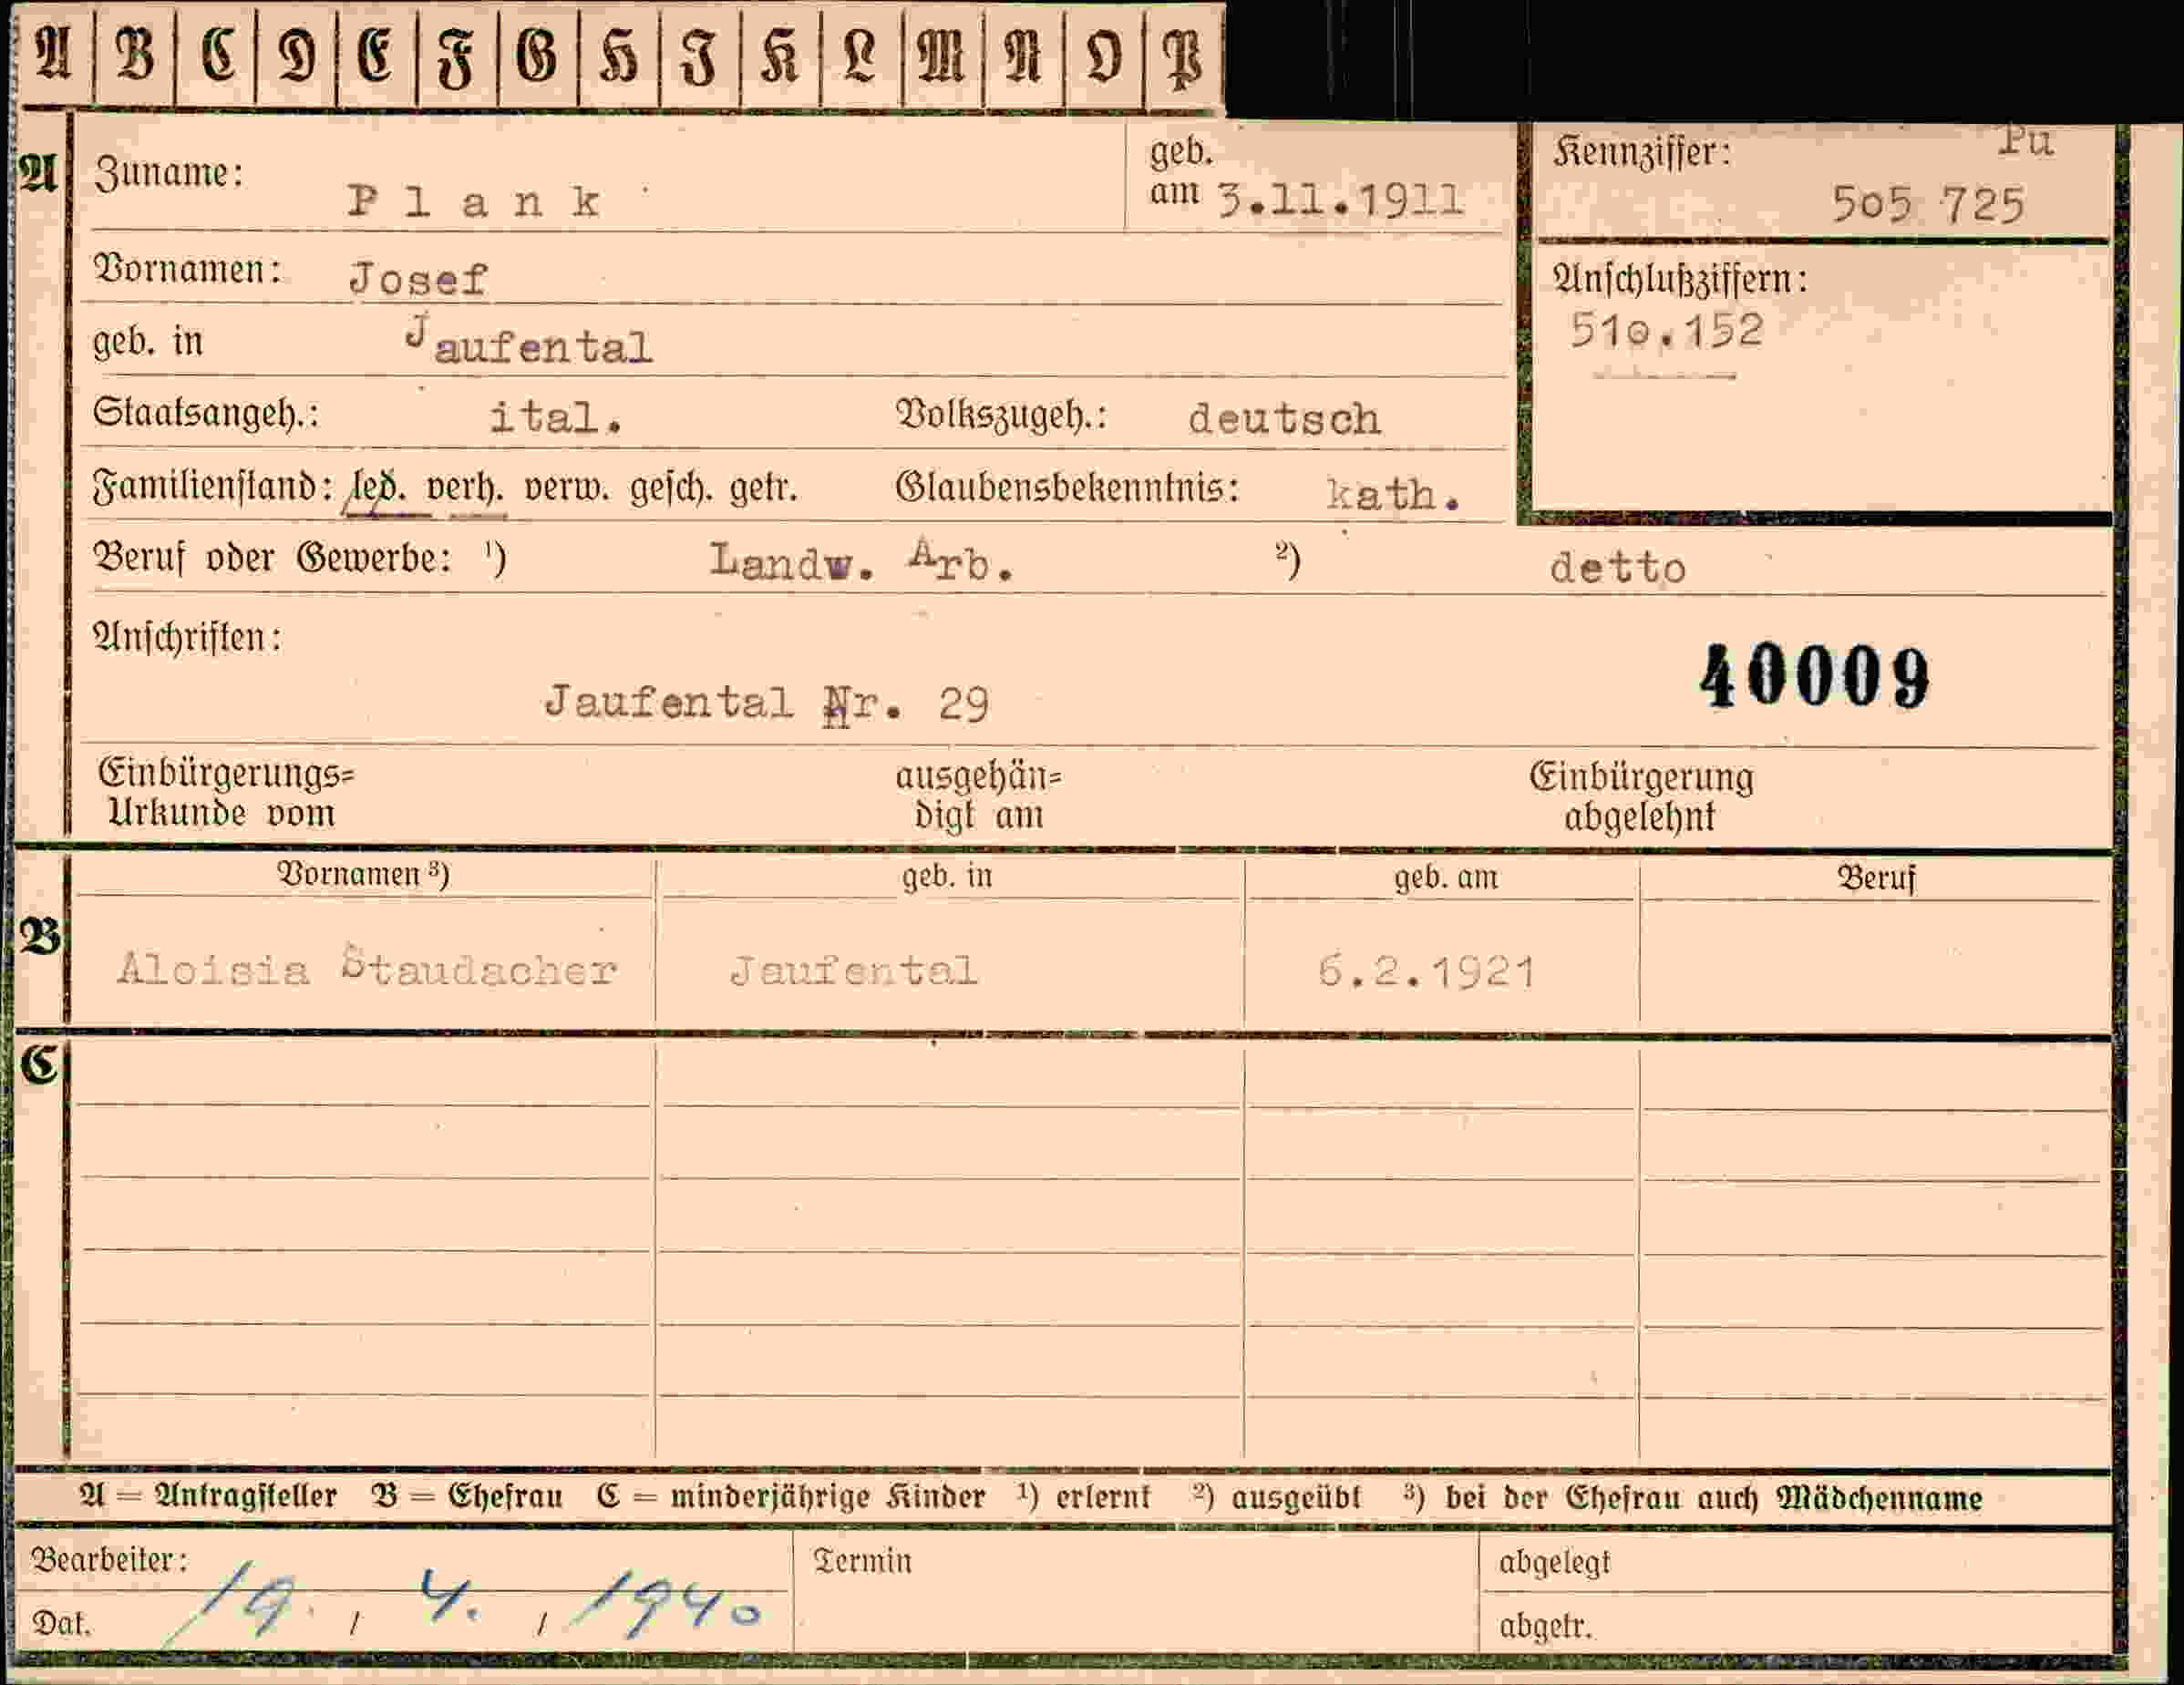Click the stamped number '40009'
The image size is (2184, 1685).
pyautogui.click(x=1815, y=677)
